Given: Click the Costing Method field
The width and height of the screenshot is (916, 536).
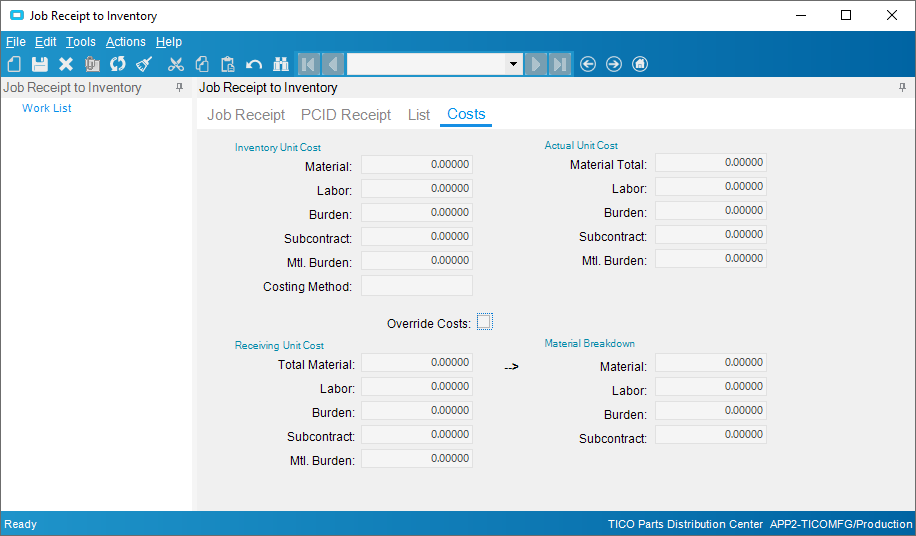Looking at the screenshot, I should point(417,286).
